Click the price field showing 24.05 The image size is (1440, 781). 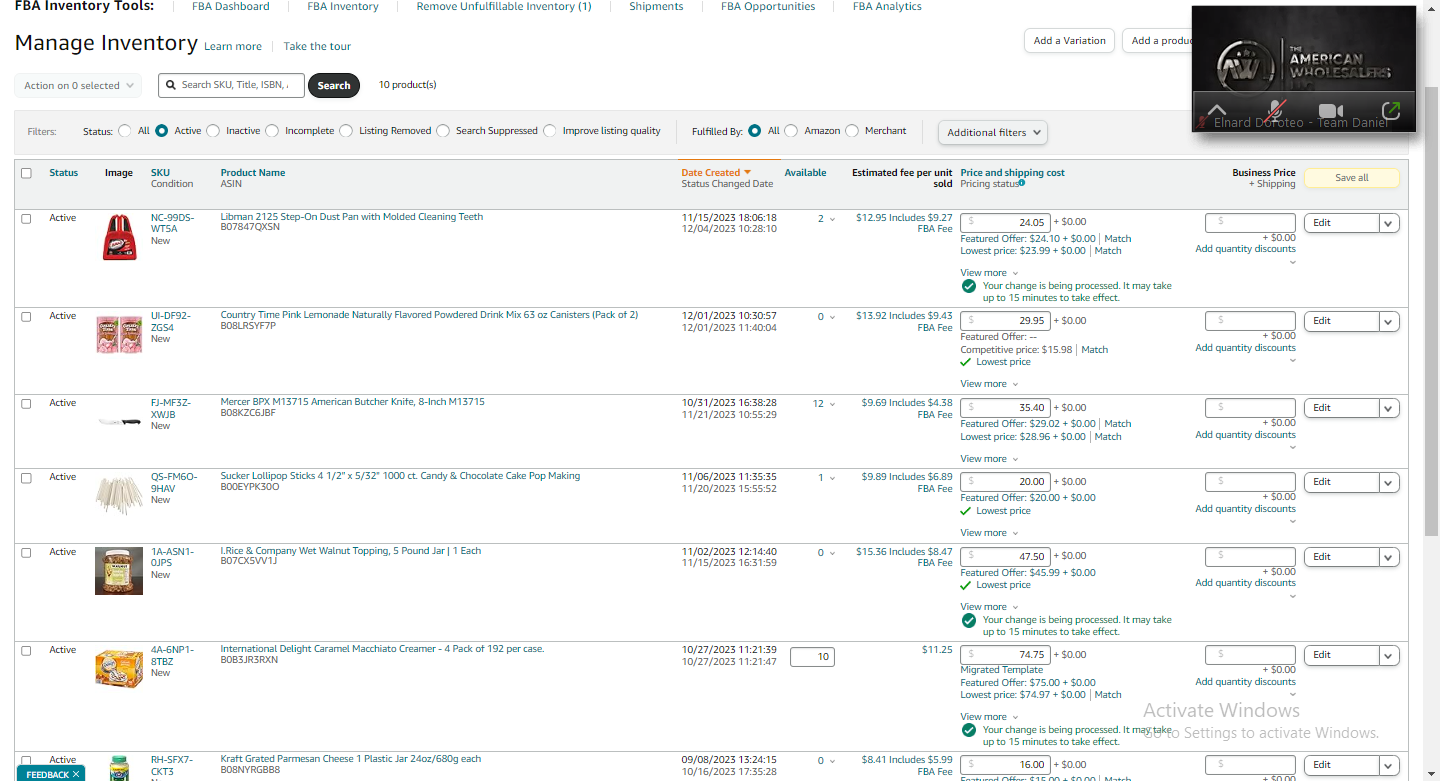pyautogui.click(x=1004, y=222)
